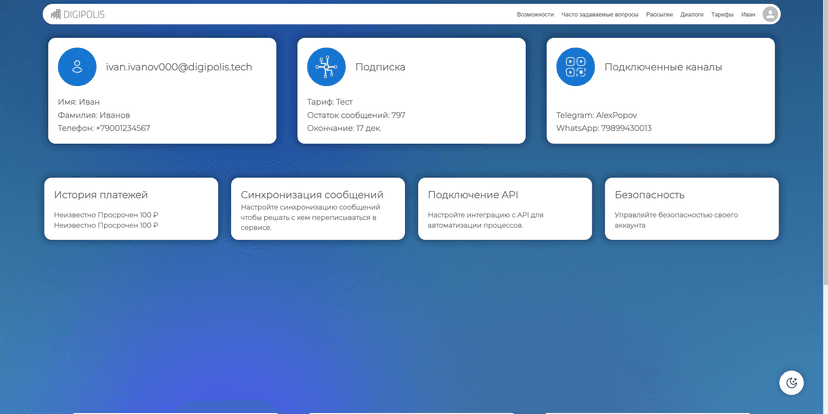Go to Часто задаваемые вопросы page

[x=600, y=15]
